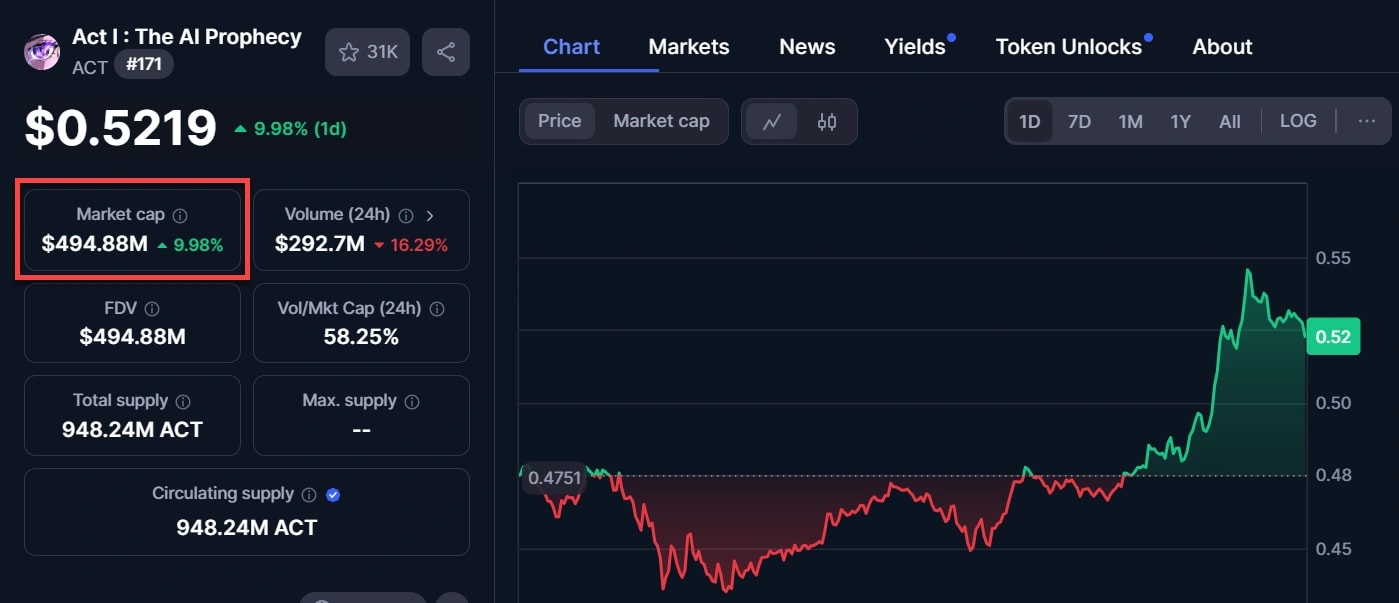This screenshot has height=603, width=1399.
Task: Switch to the candlestick chart icon
Action: pos(827,122)
